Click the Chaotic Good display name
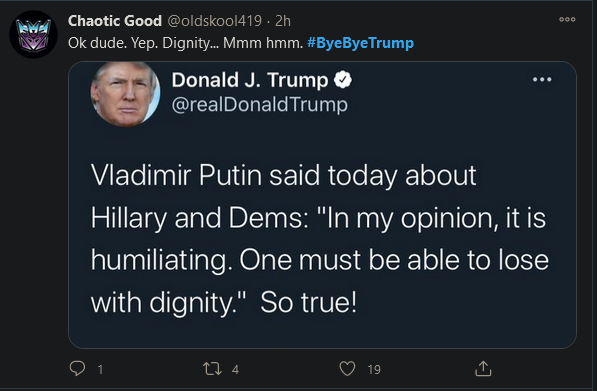Viewport: 597px width, 391px height. tap(115, 21)
